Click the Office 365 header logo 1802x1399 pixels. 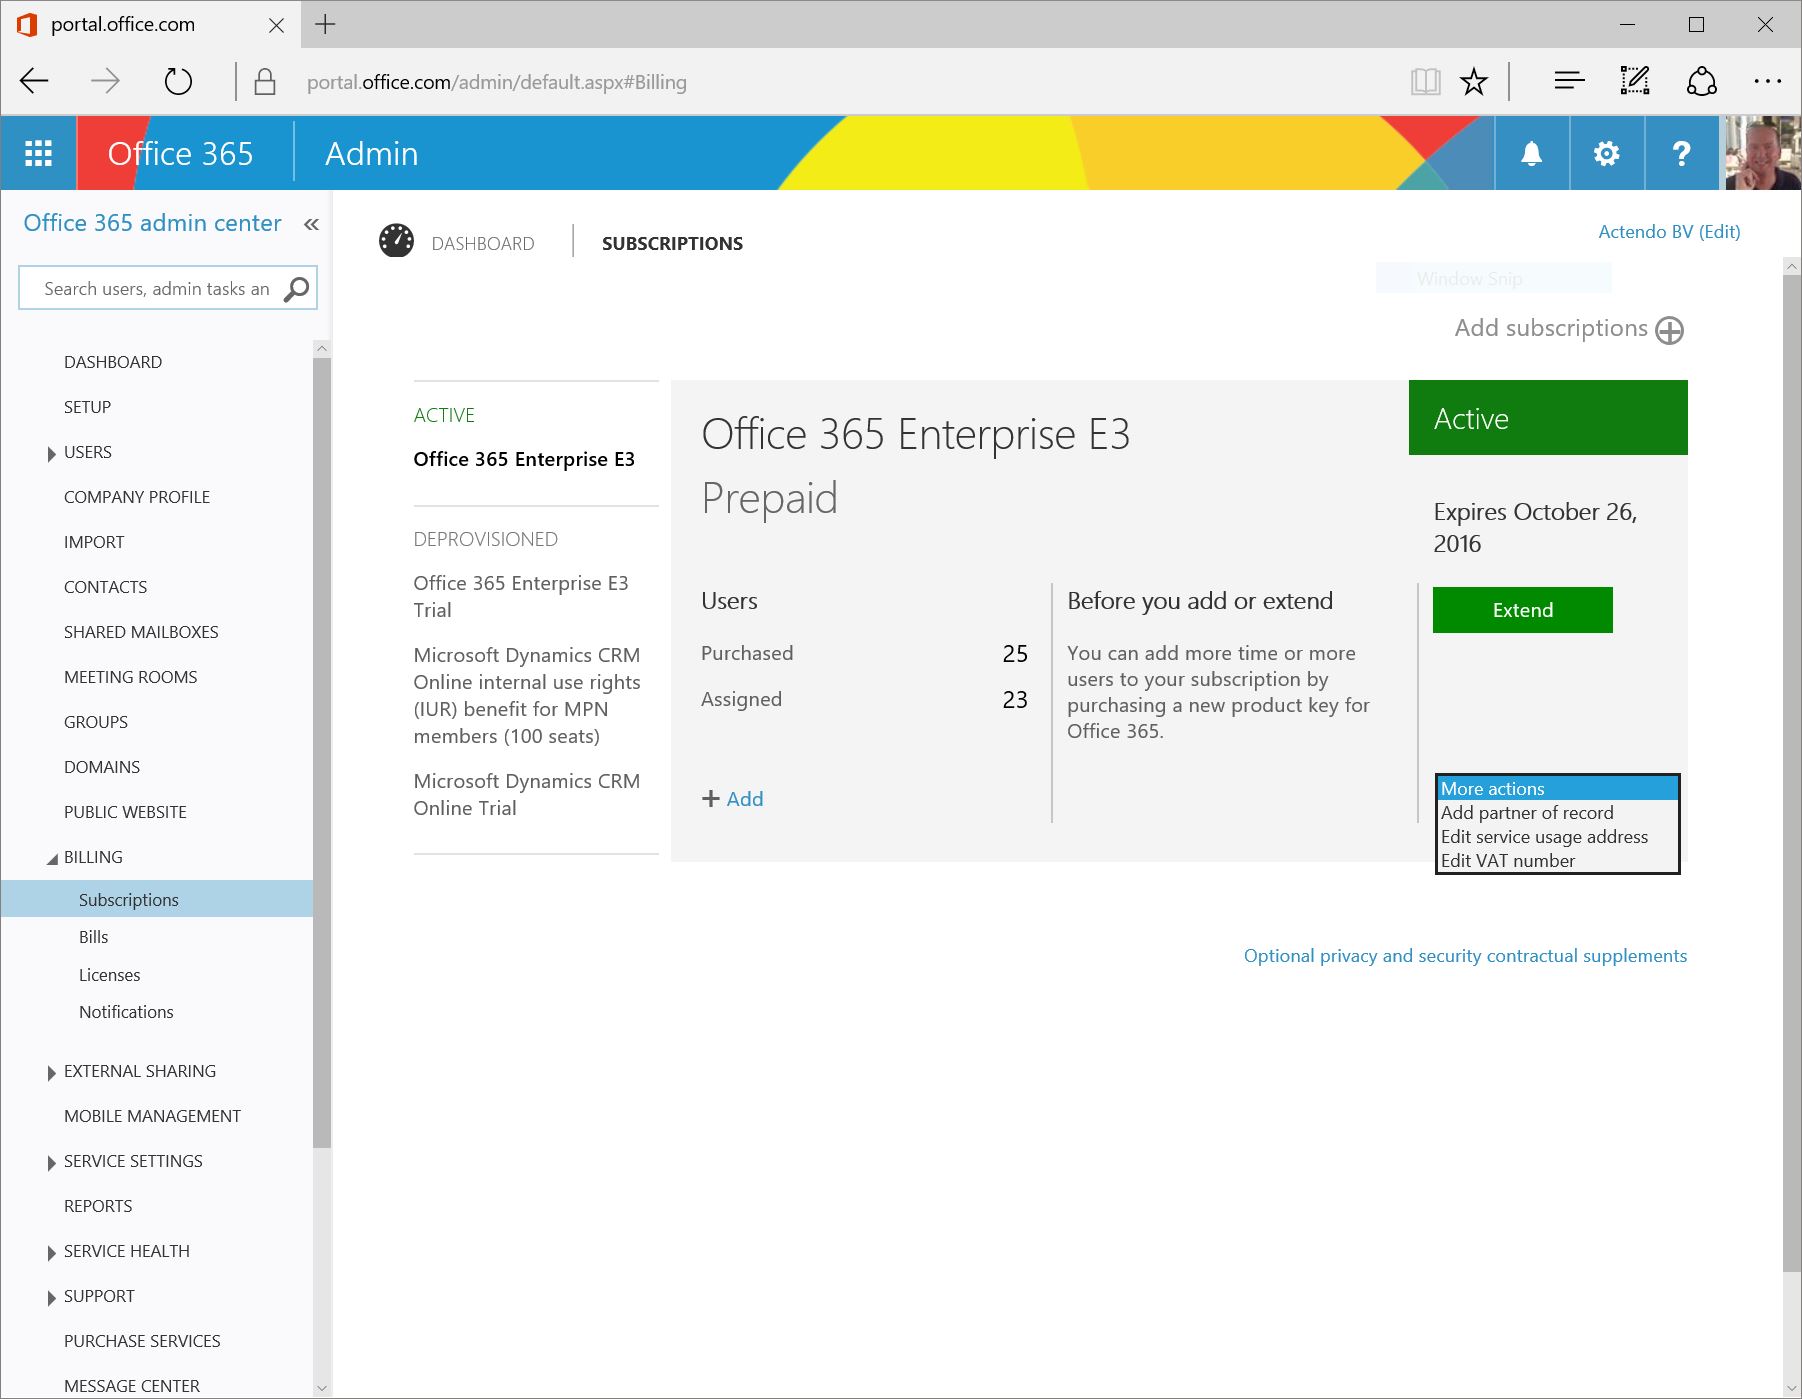click(x=180, y=153)
